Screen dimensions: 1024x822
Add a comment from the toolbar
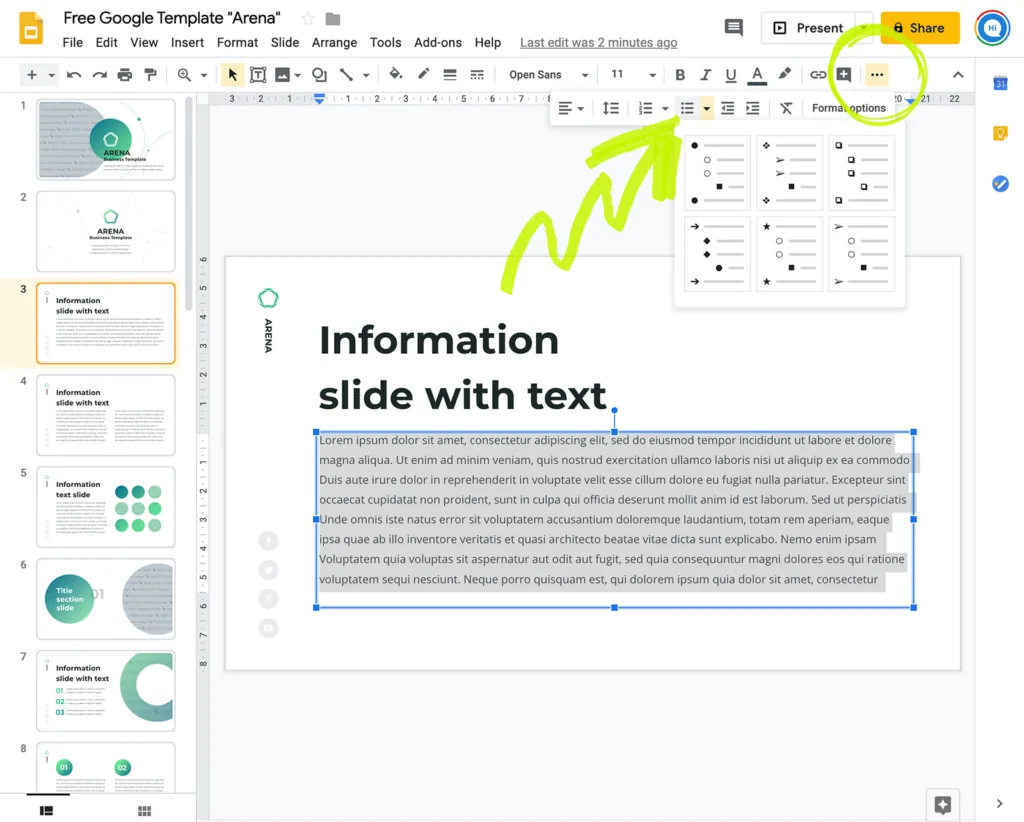pos(844,75)
